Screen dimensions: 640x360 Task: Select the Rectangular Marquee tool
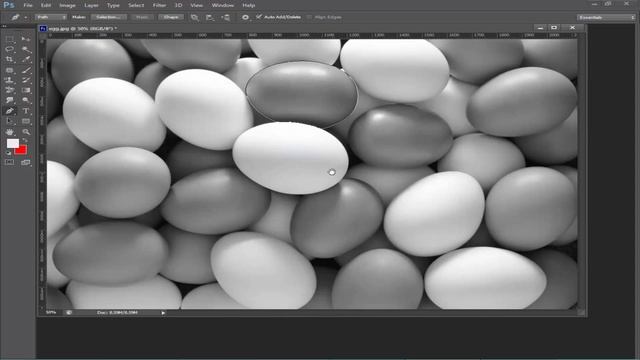10,39
